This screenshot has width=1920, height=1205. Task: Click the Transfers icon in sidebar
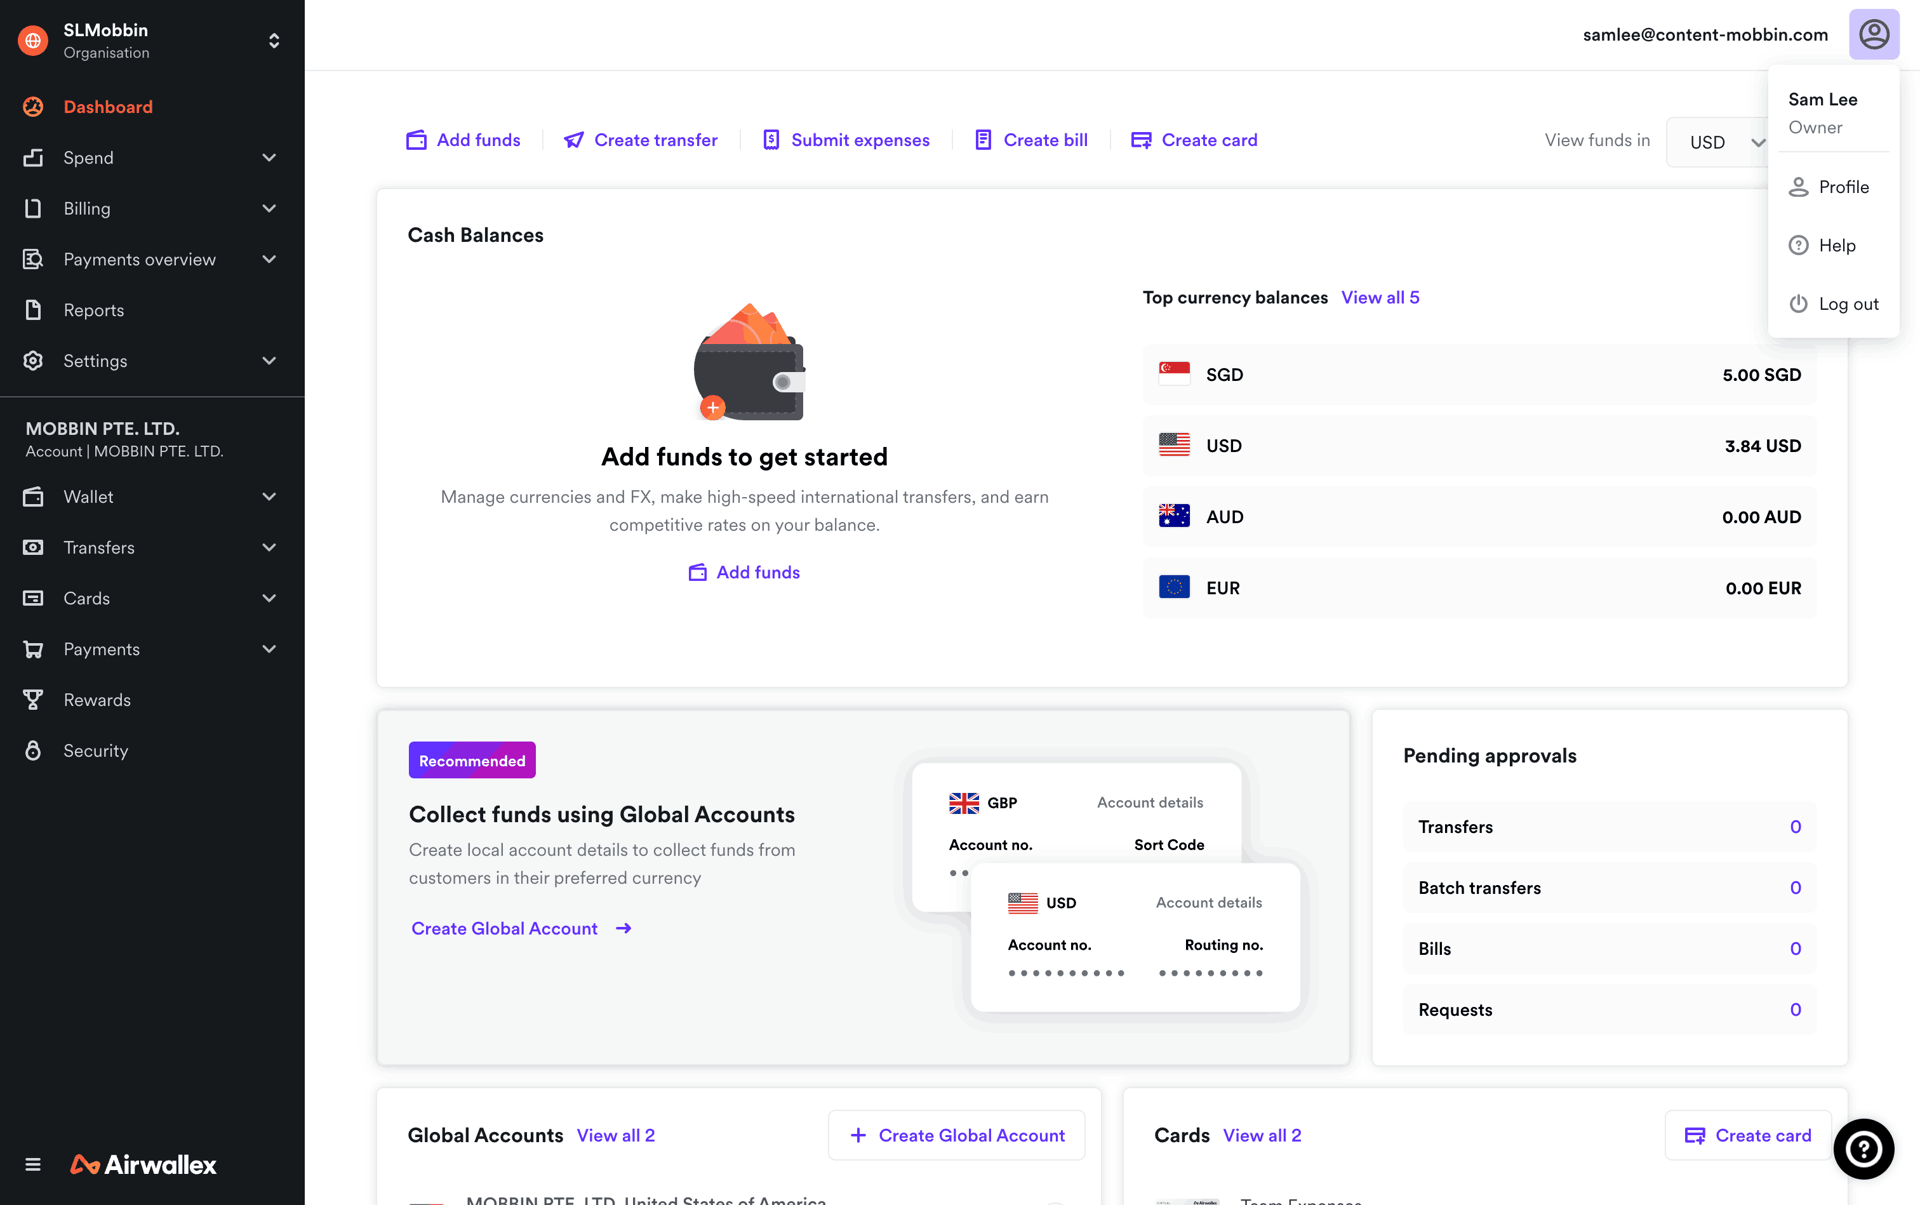(33, 547)
